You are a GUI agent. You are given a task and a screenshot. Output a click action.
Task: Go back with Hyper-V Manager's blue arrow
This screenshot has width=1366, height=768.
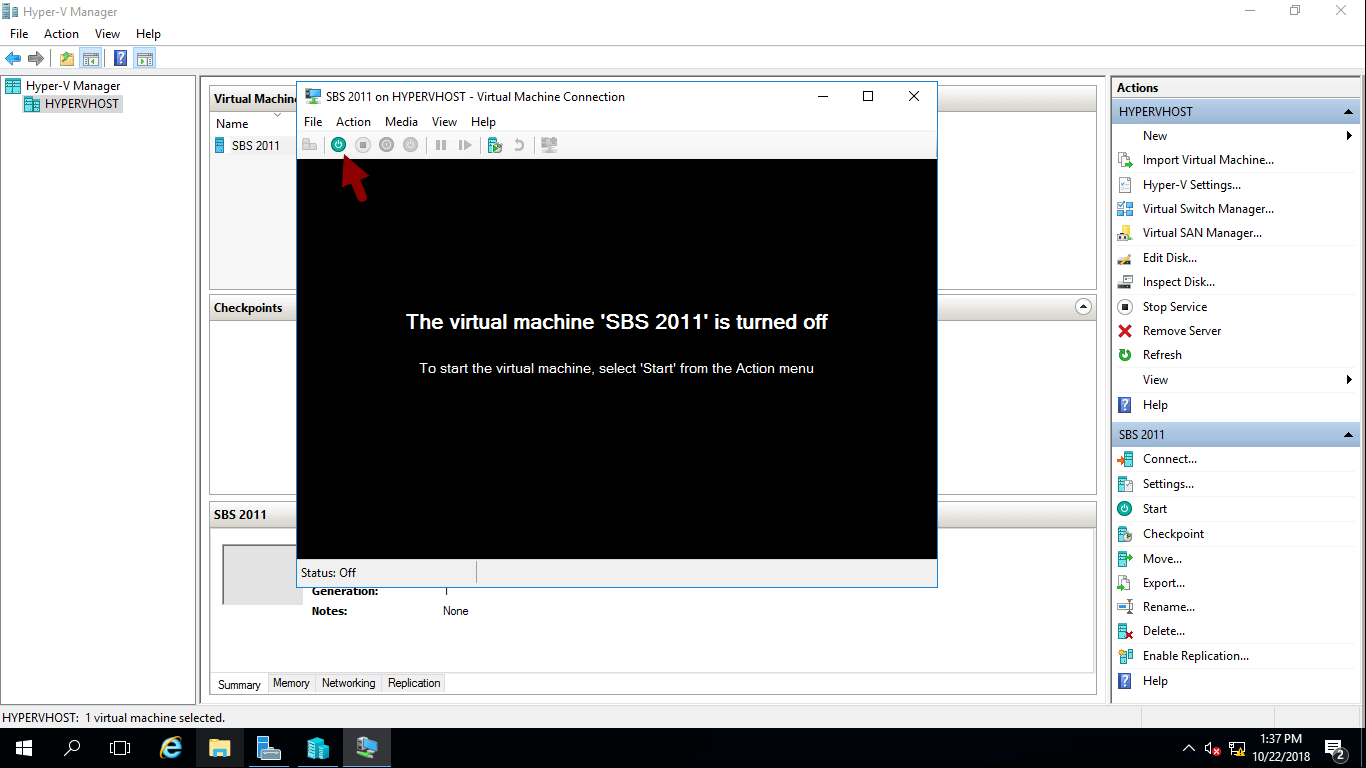coord(13,58)
